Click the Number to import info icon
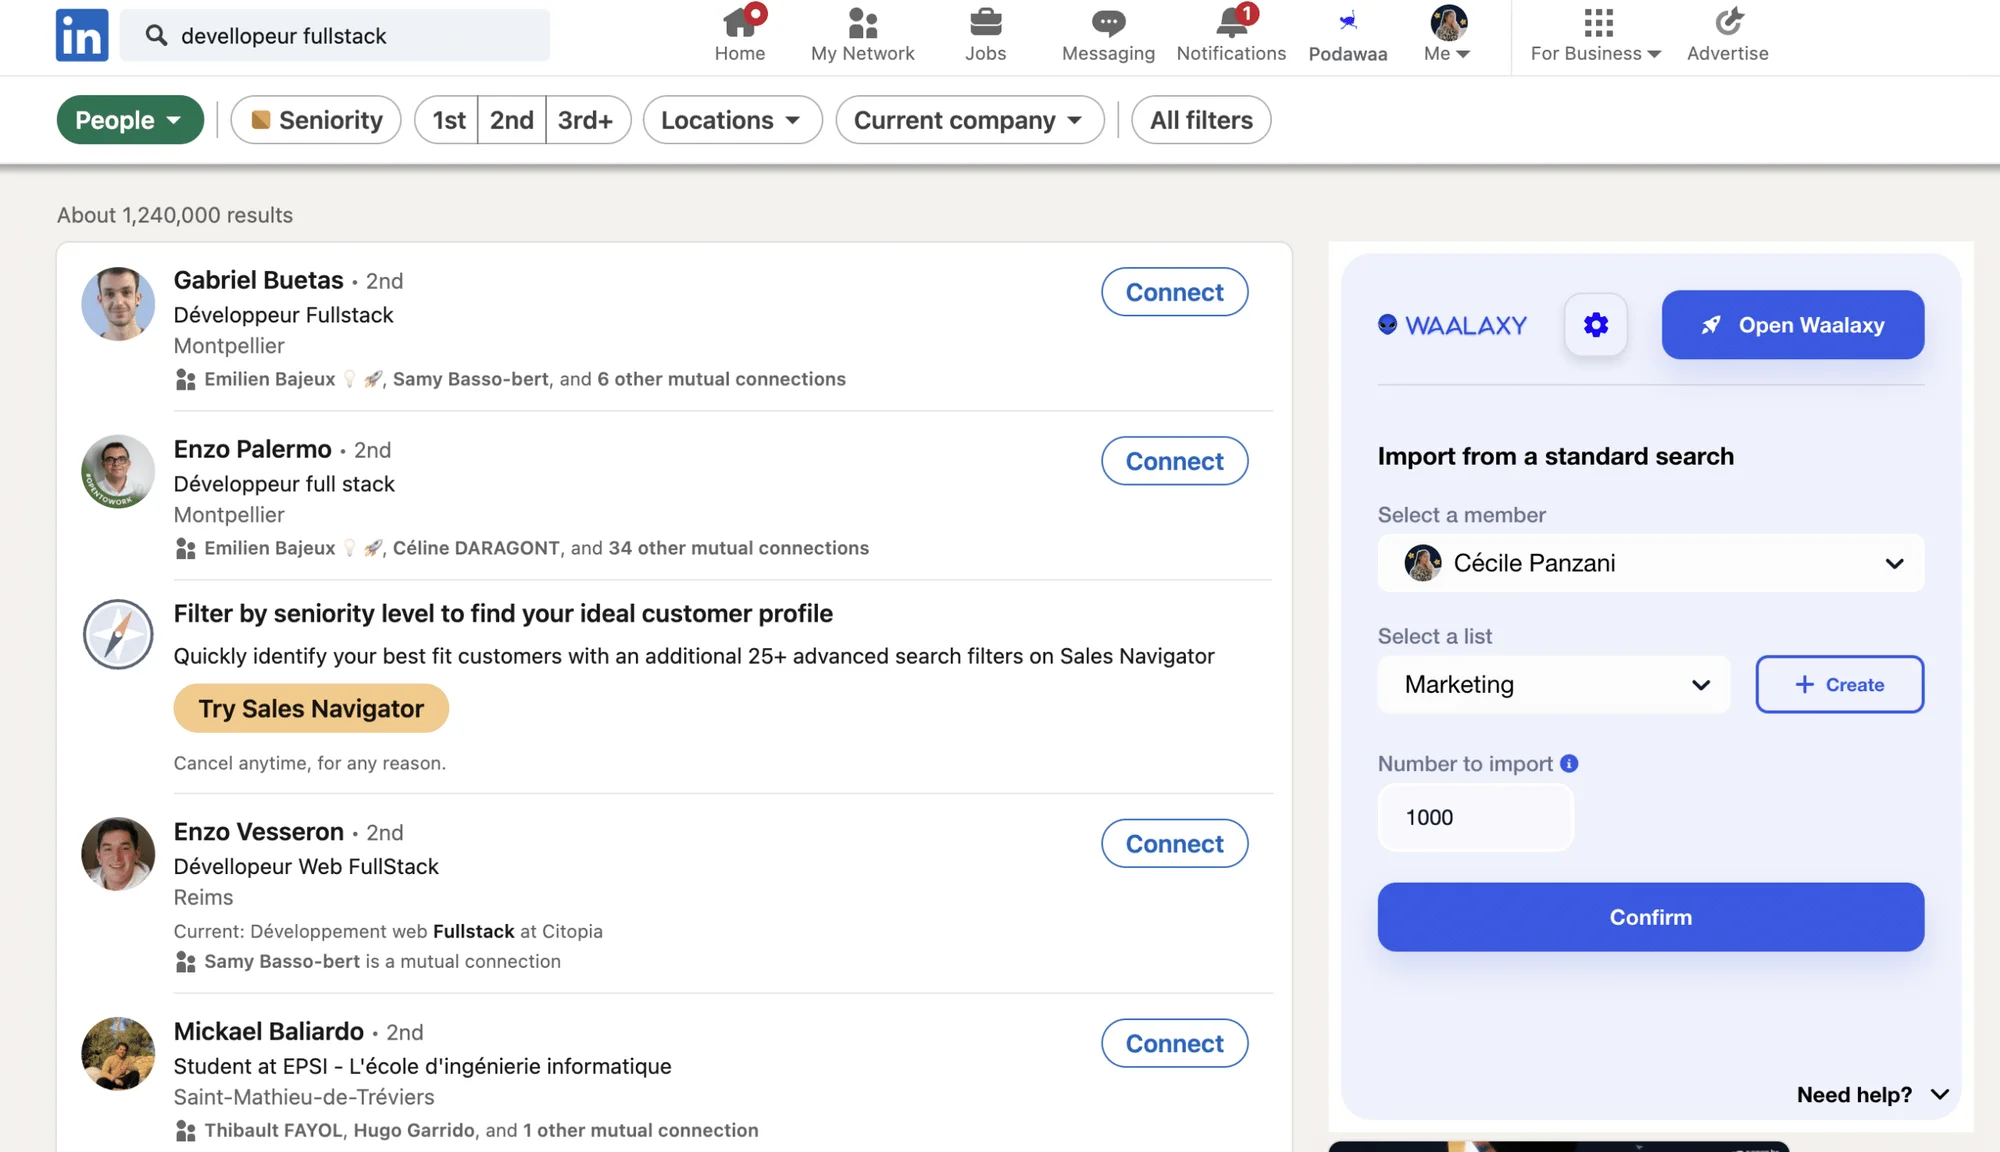2000x1152 pixels. tap(1569, 764)
